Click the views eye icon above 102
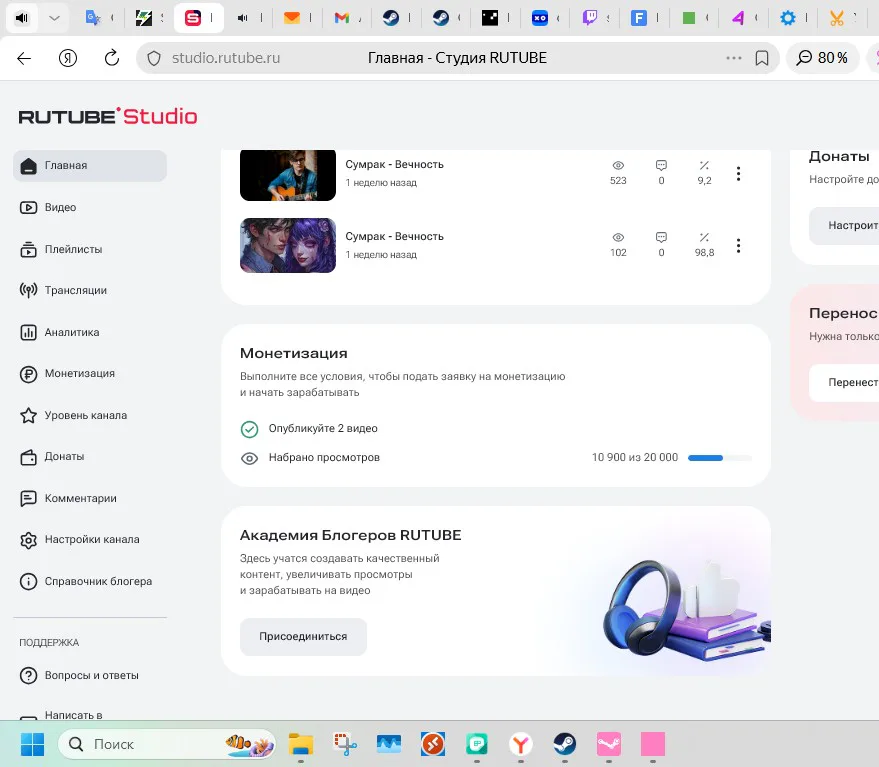 [x=618, y=237]
